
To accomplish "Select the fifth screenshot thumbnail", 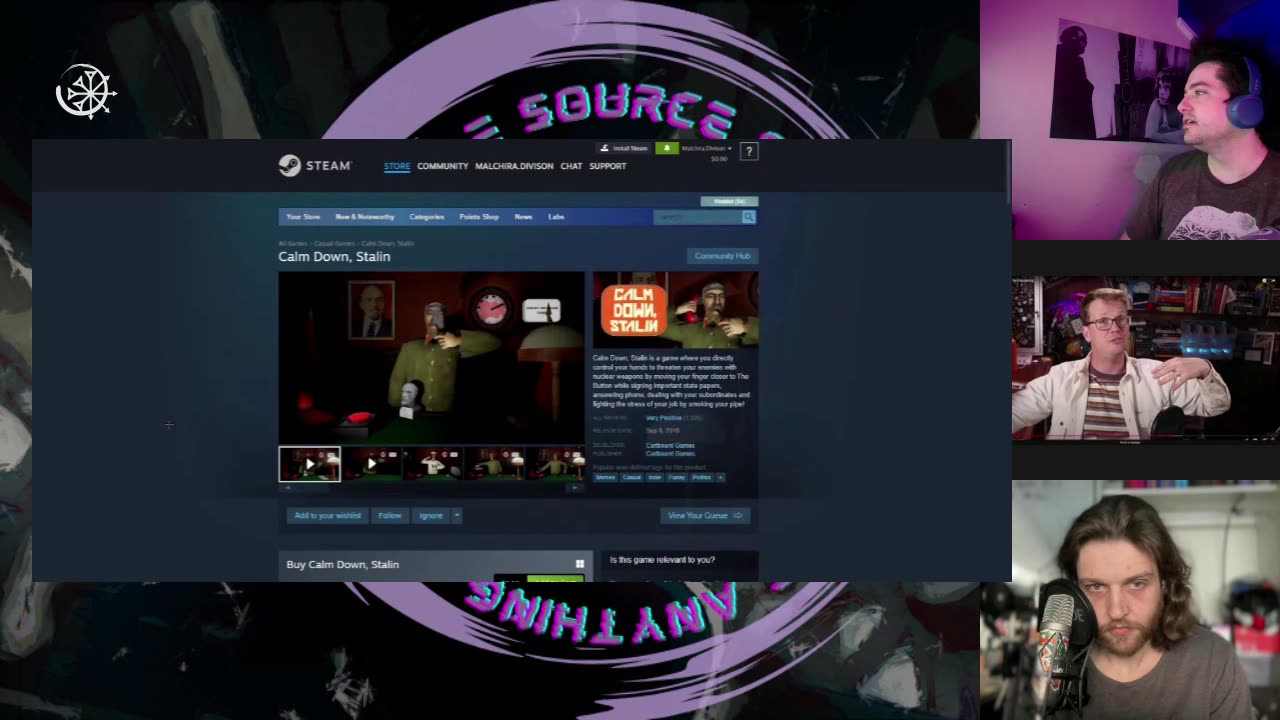I will (x=555, y=464).
